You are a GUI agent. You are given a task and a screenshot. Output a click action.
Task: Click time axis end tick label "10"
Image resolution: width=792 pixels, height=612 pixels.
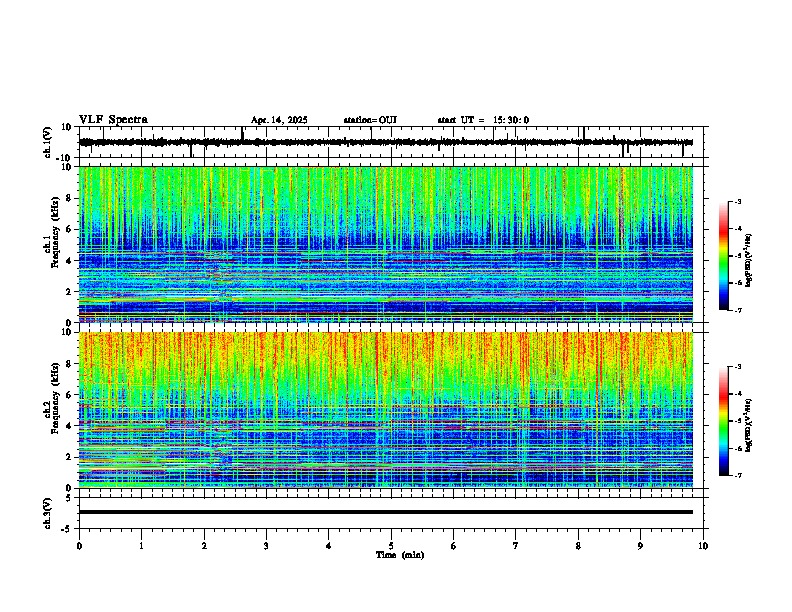(x=703, y=546)
